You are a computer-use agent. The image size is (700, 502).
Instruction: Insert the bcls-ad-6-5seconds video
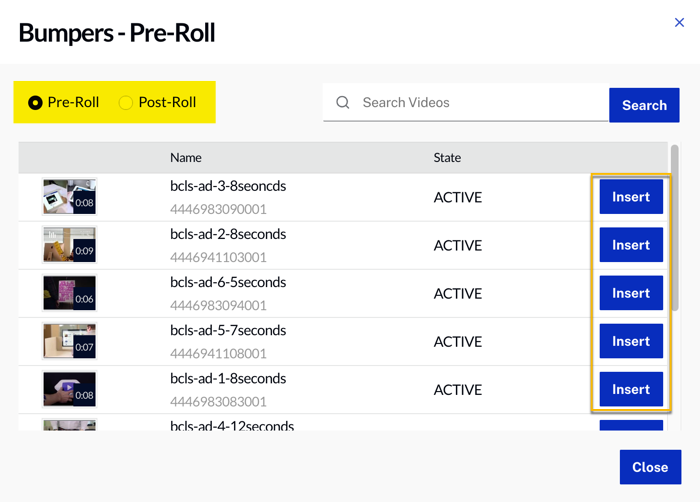tap(630, 293)
